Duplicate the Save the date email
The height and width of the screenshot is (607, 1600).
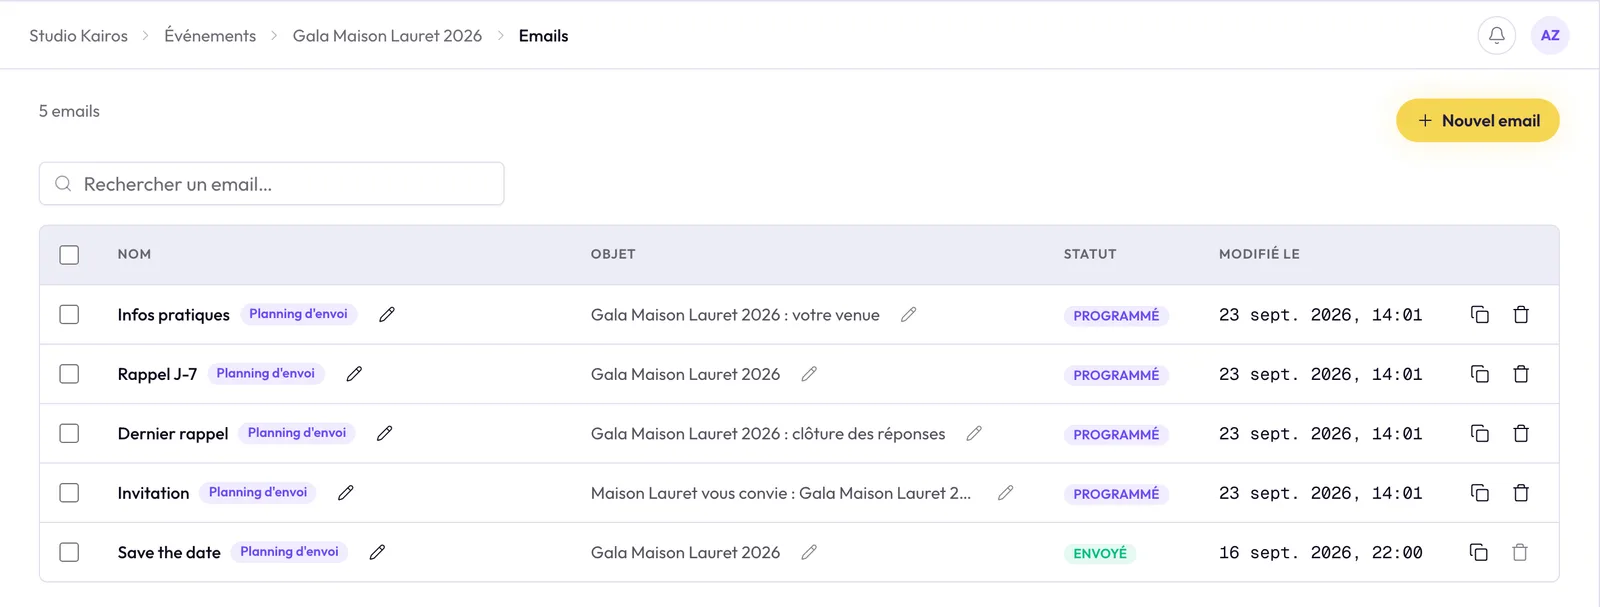pyautogui.click(x=1479, y=552)
